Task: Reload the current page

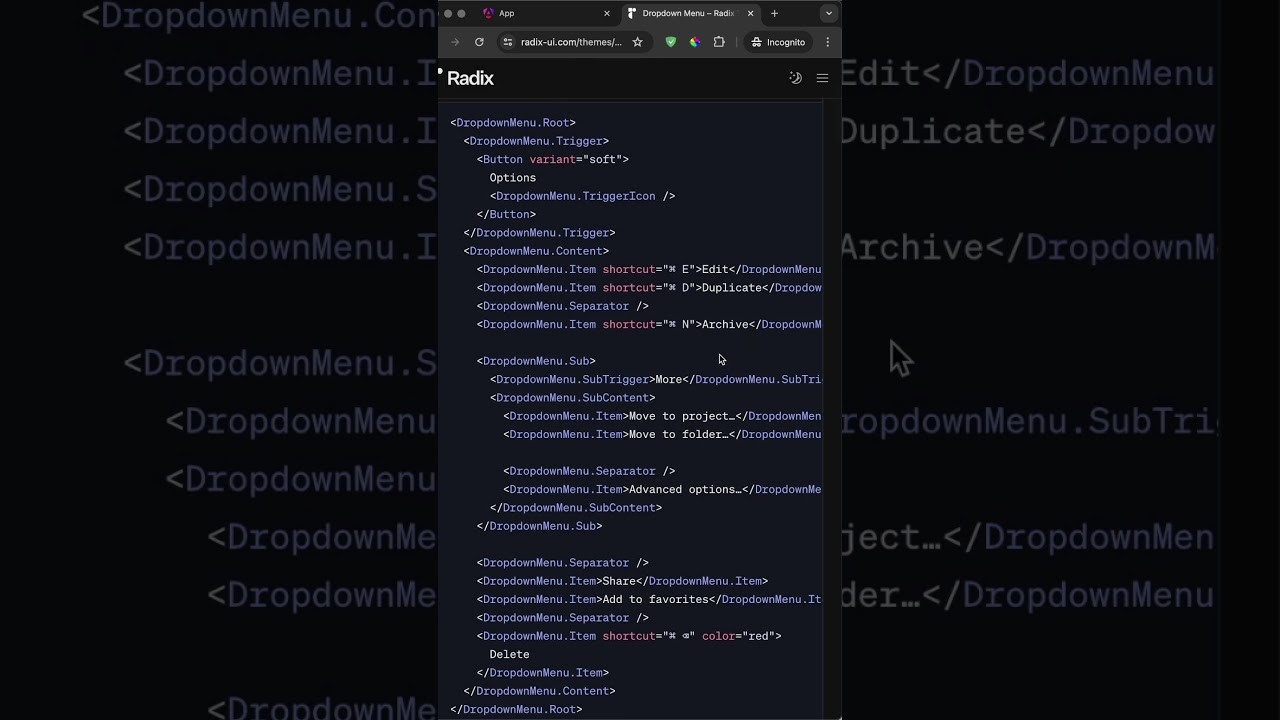Action: pyautogui.click(x=479, y=42)
